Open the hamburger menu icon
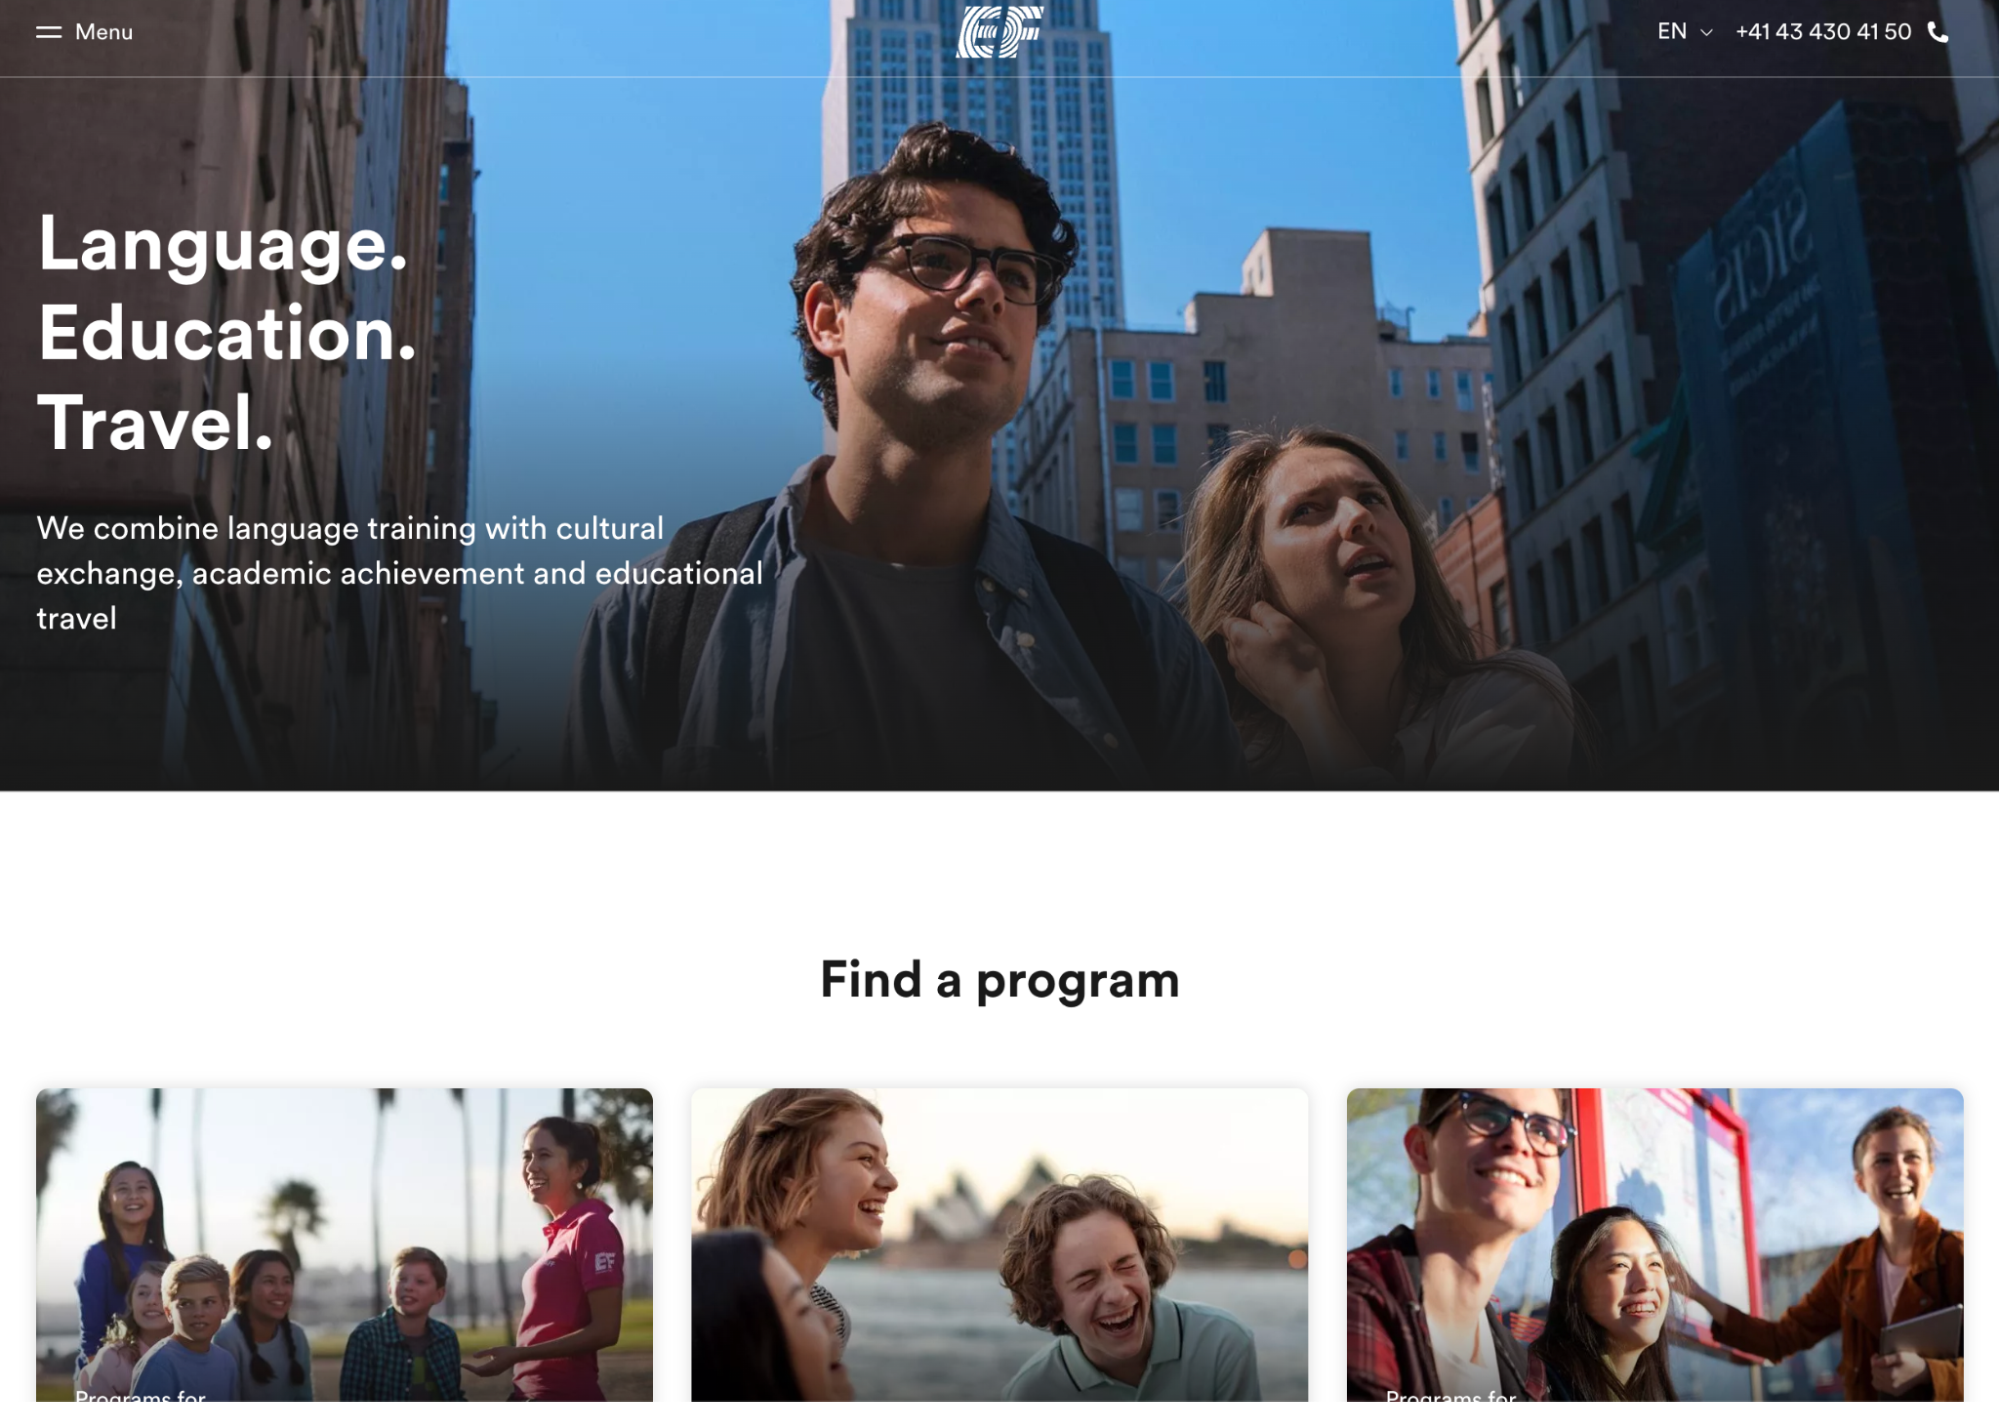 [49, 32]
